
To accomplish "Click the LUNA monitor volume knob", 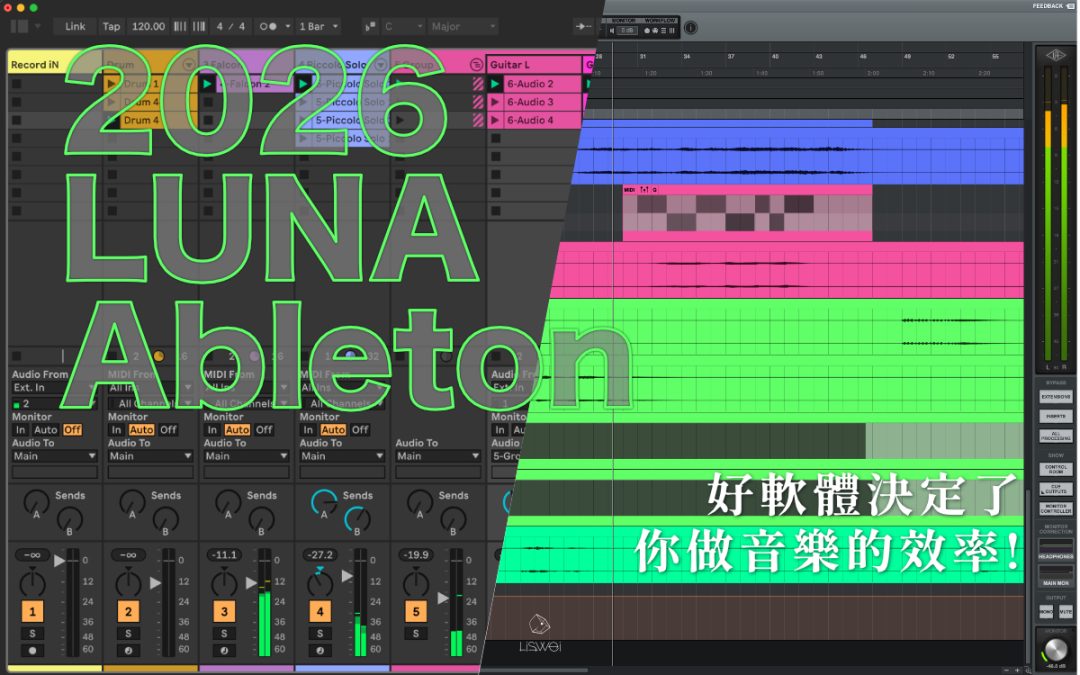I will coord(1055,650).
